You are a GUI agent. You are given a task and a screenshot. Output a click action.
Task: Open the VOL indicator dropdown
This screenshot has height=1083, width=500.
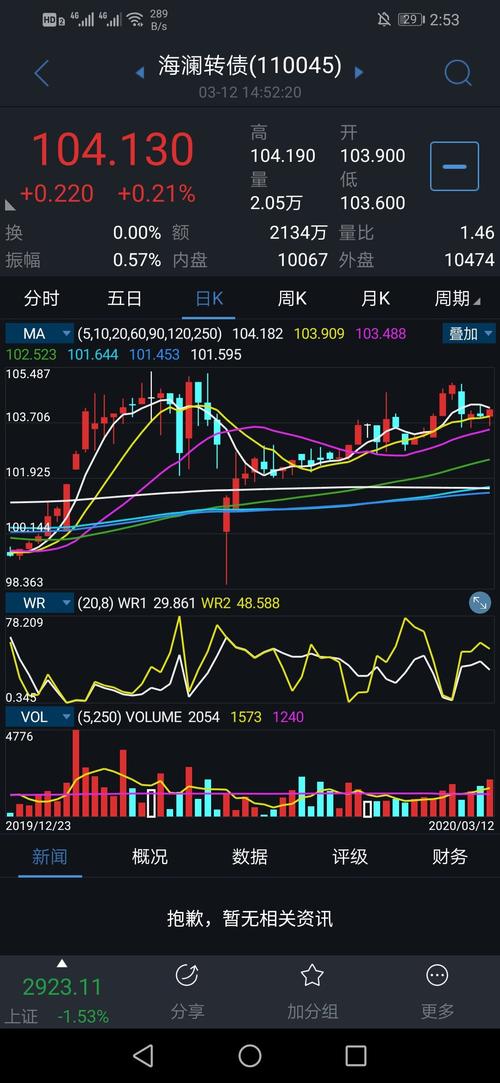[x=39, y=717]
